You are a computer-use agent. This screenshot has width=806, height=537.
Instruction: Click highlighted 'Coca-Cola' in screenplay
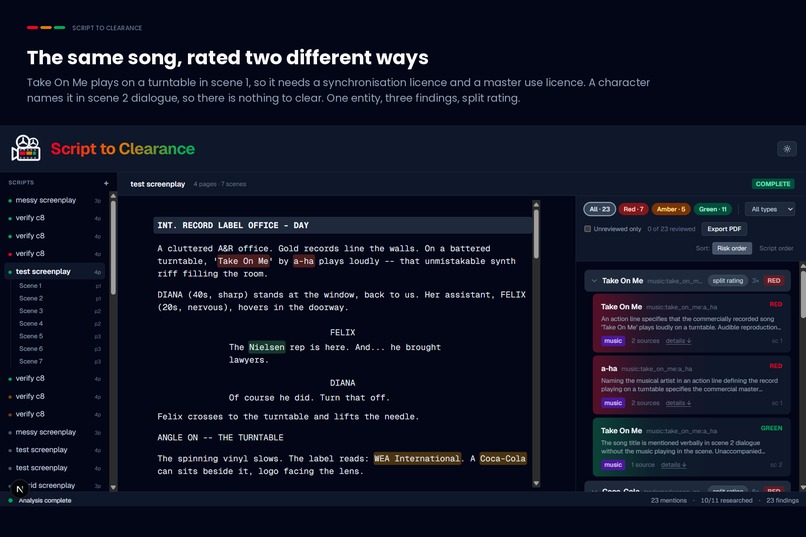pos(503,458)
